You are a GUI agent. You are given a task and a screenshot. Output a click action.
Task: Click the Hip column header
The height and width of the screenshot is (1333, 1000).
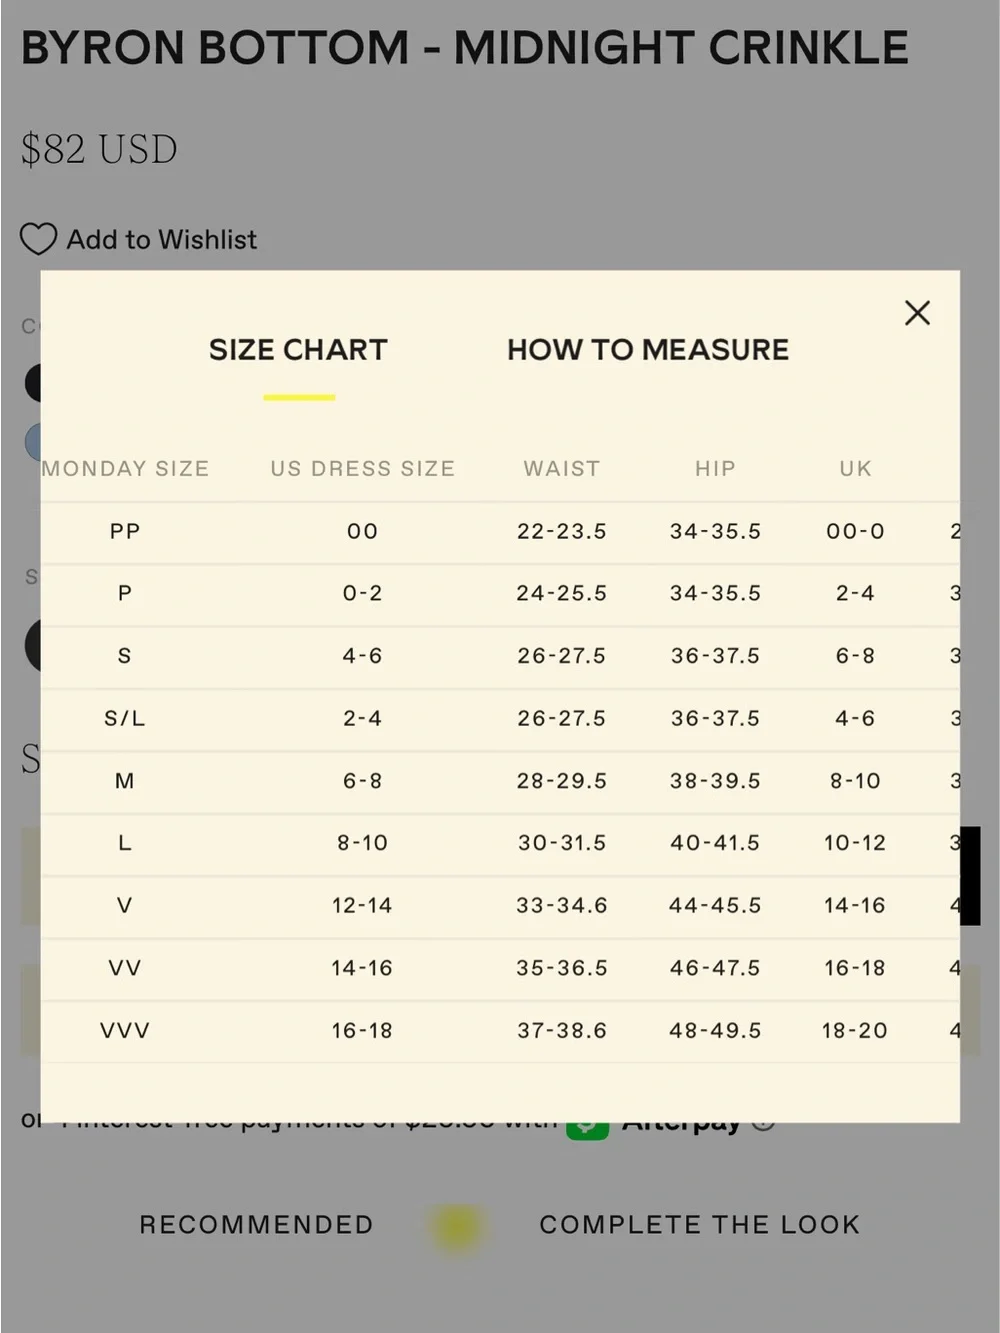point(716,469)
